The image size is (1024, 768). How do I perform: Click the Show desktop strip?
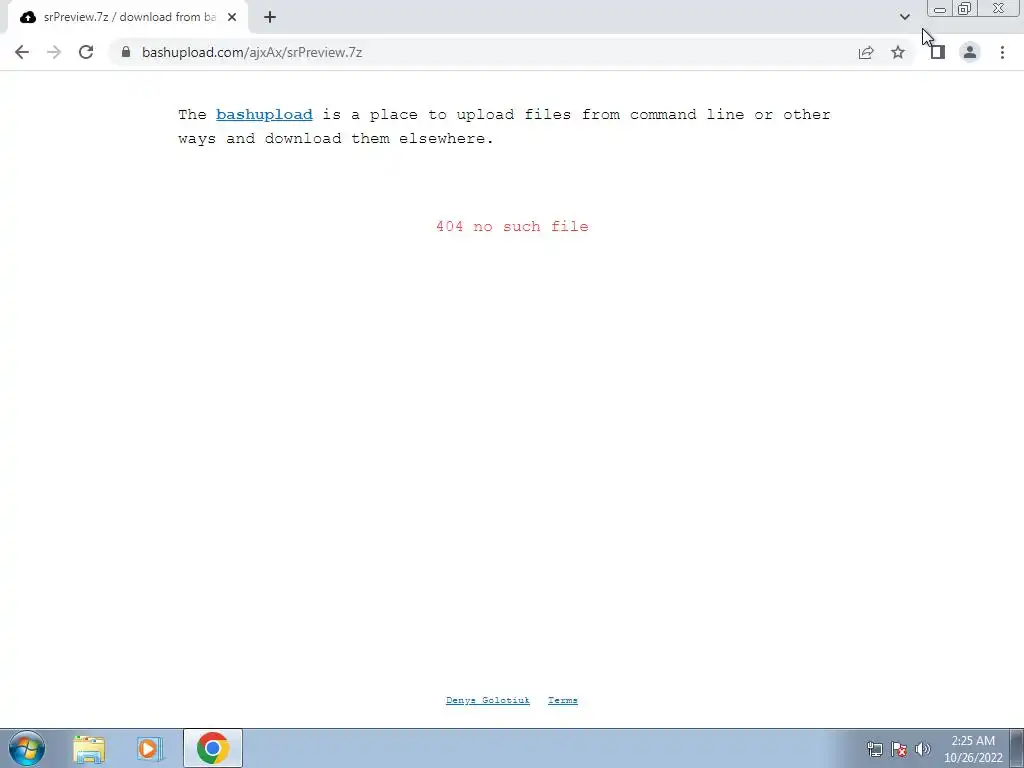[1017, 748]
